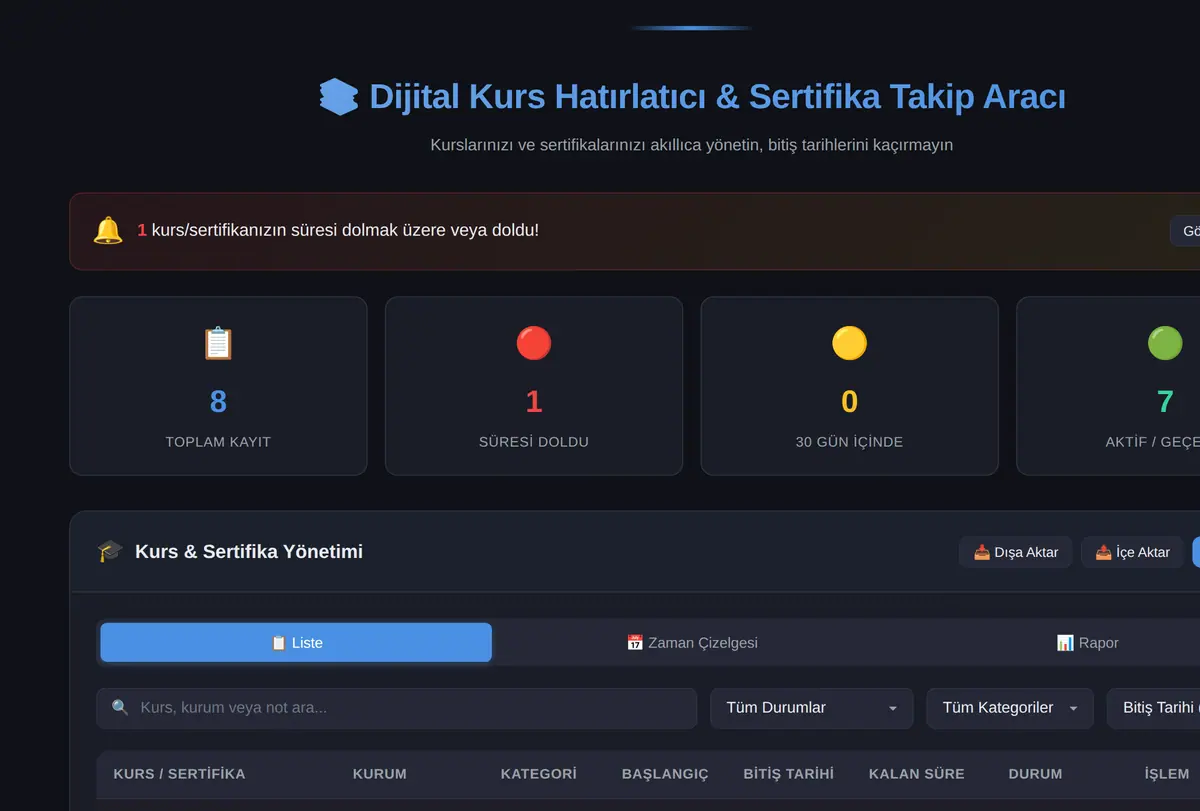Open the Bitiş Tarihi sort dropdown
Viewport: 1200px width, 811px height.
pos(1154,708)
